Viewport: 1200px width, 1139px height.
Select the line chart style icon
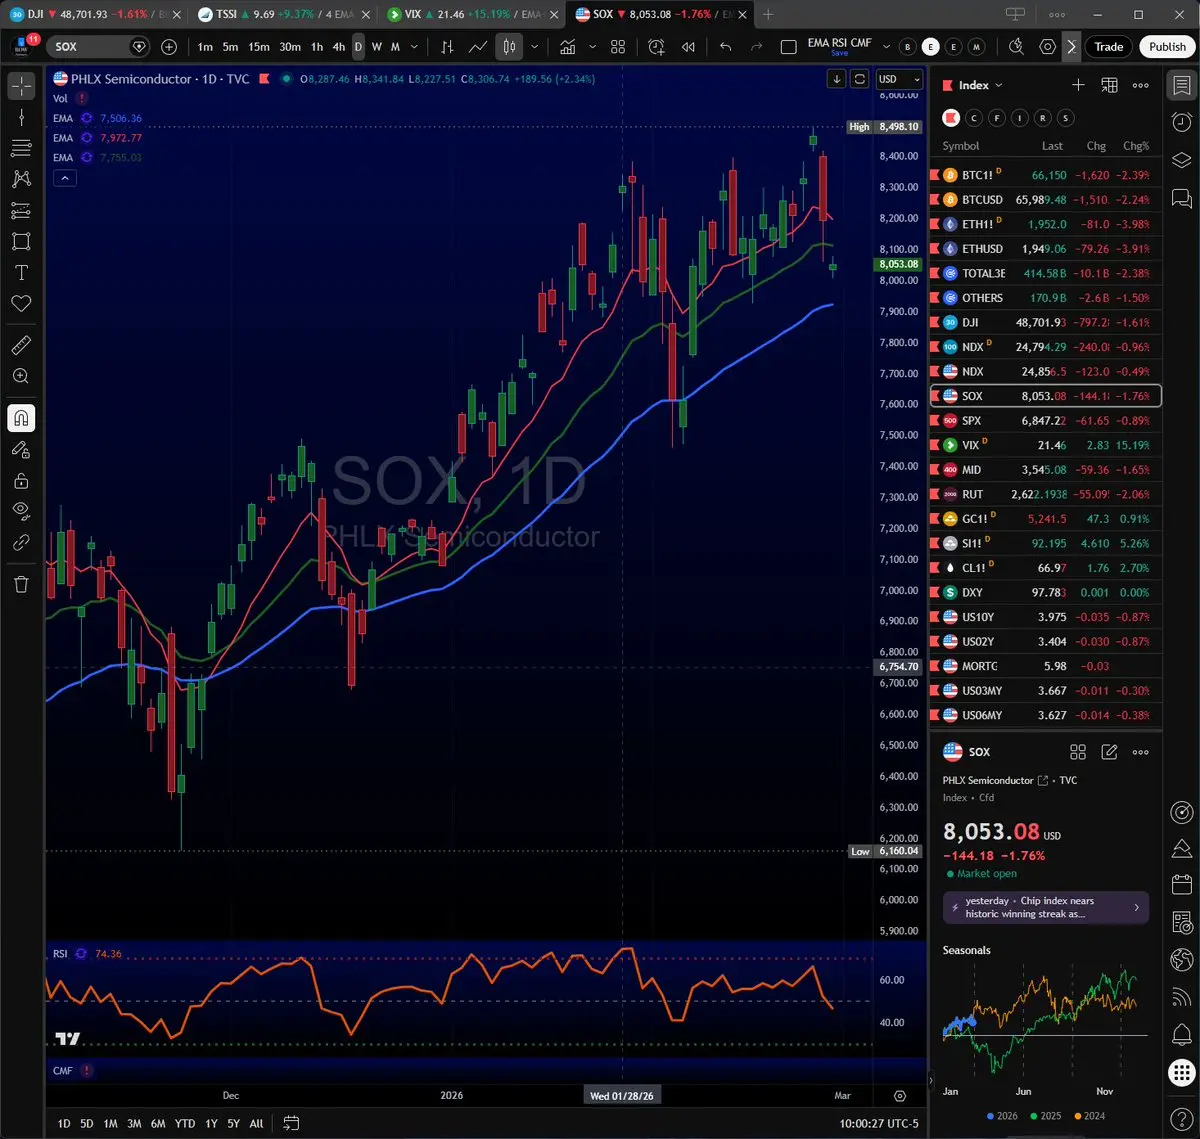pyautogui.click(x=478, y=47)
